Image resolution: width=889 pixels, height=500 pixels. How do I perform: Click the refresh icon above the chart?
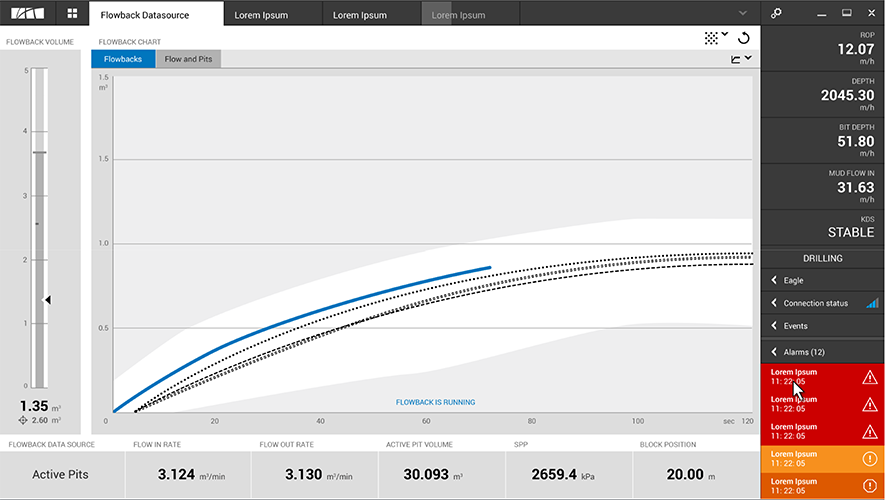point(743,38)
